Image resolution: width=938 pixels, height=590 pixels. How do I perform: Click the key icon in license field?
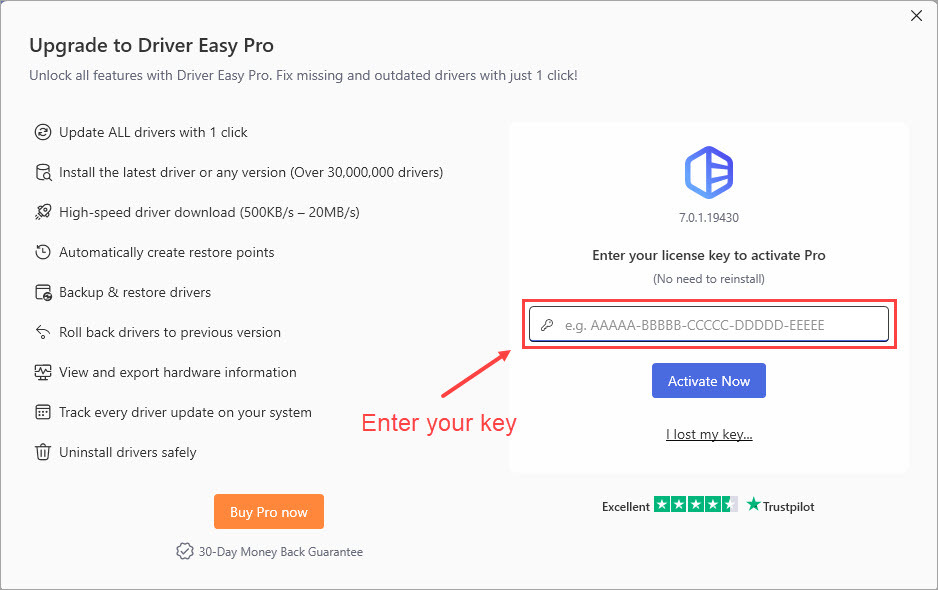[x=546, y=325]
